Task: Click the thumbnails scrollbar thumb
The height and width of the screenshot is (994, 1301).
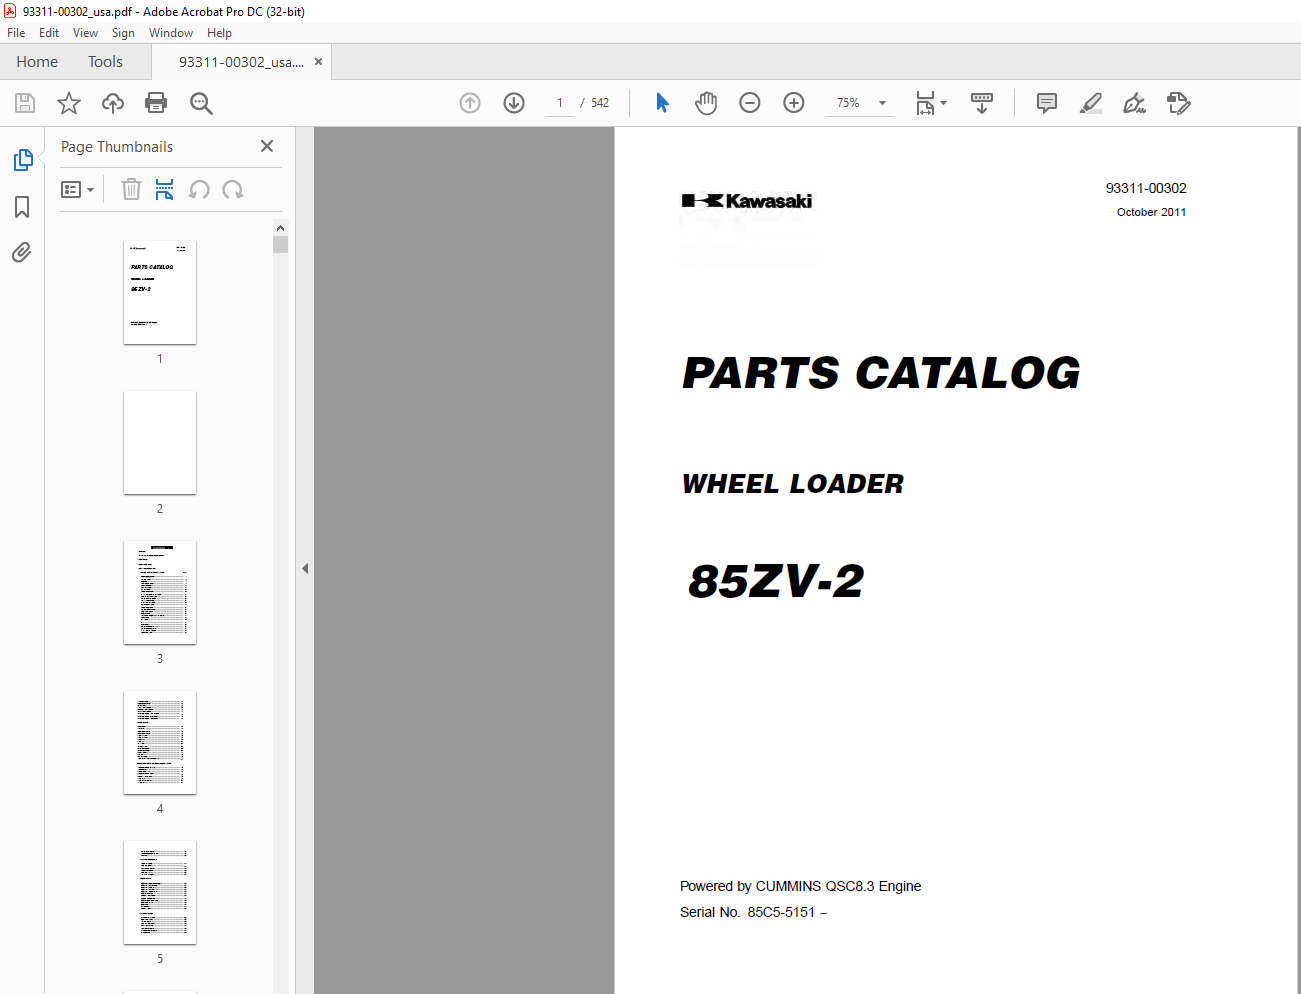Action: [x=280, y=245]
